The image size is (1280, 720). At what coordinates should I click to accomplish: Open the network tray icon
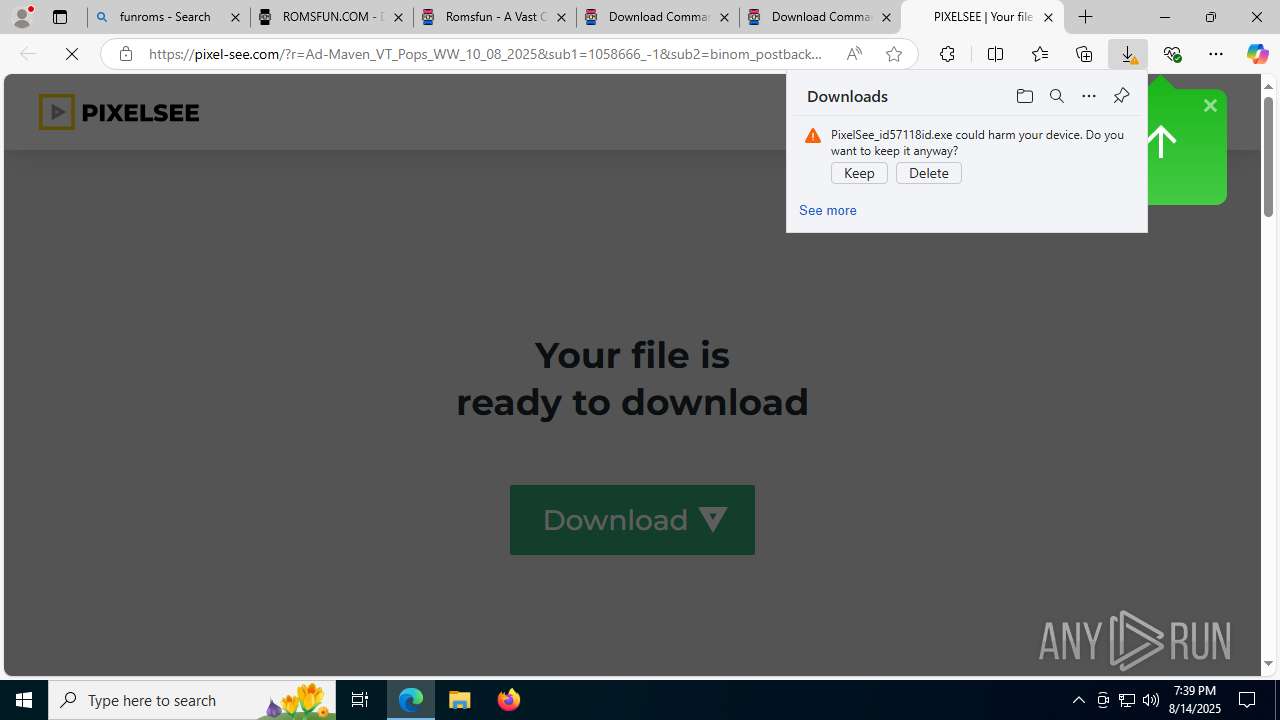click(x=1127, y=700)
